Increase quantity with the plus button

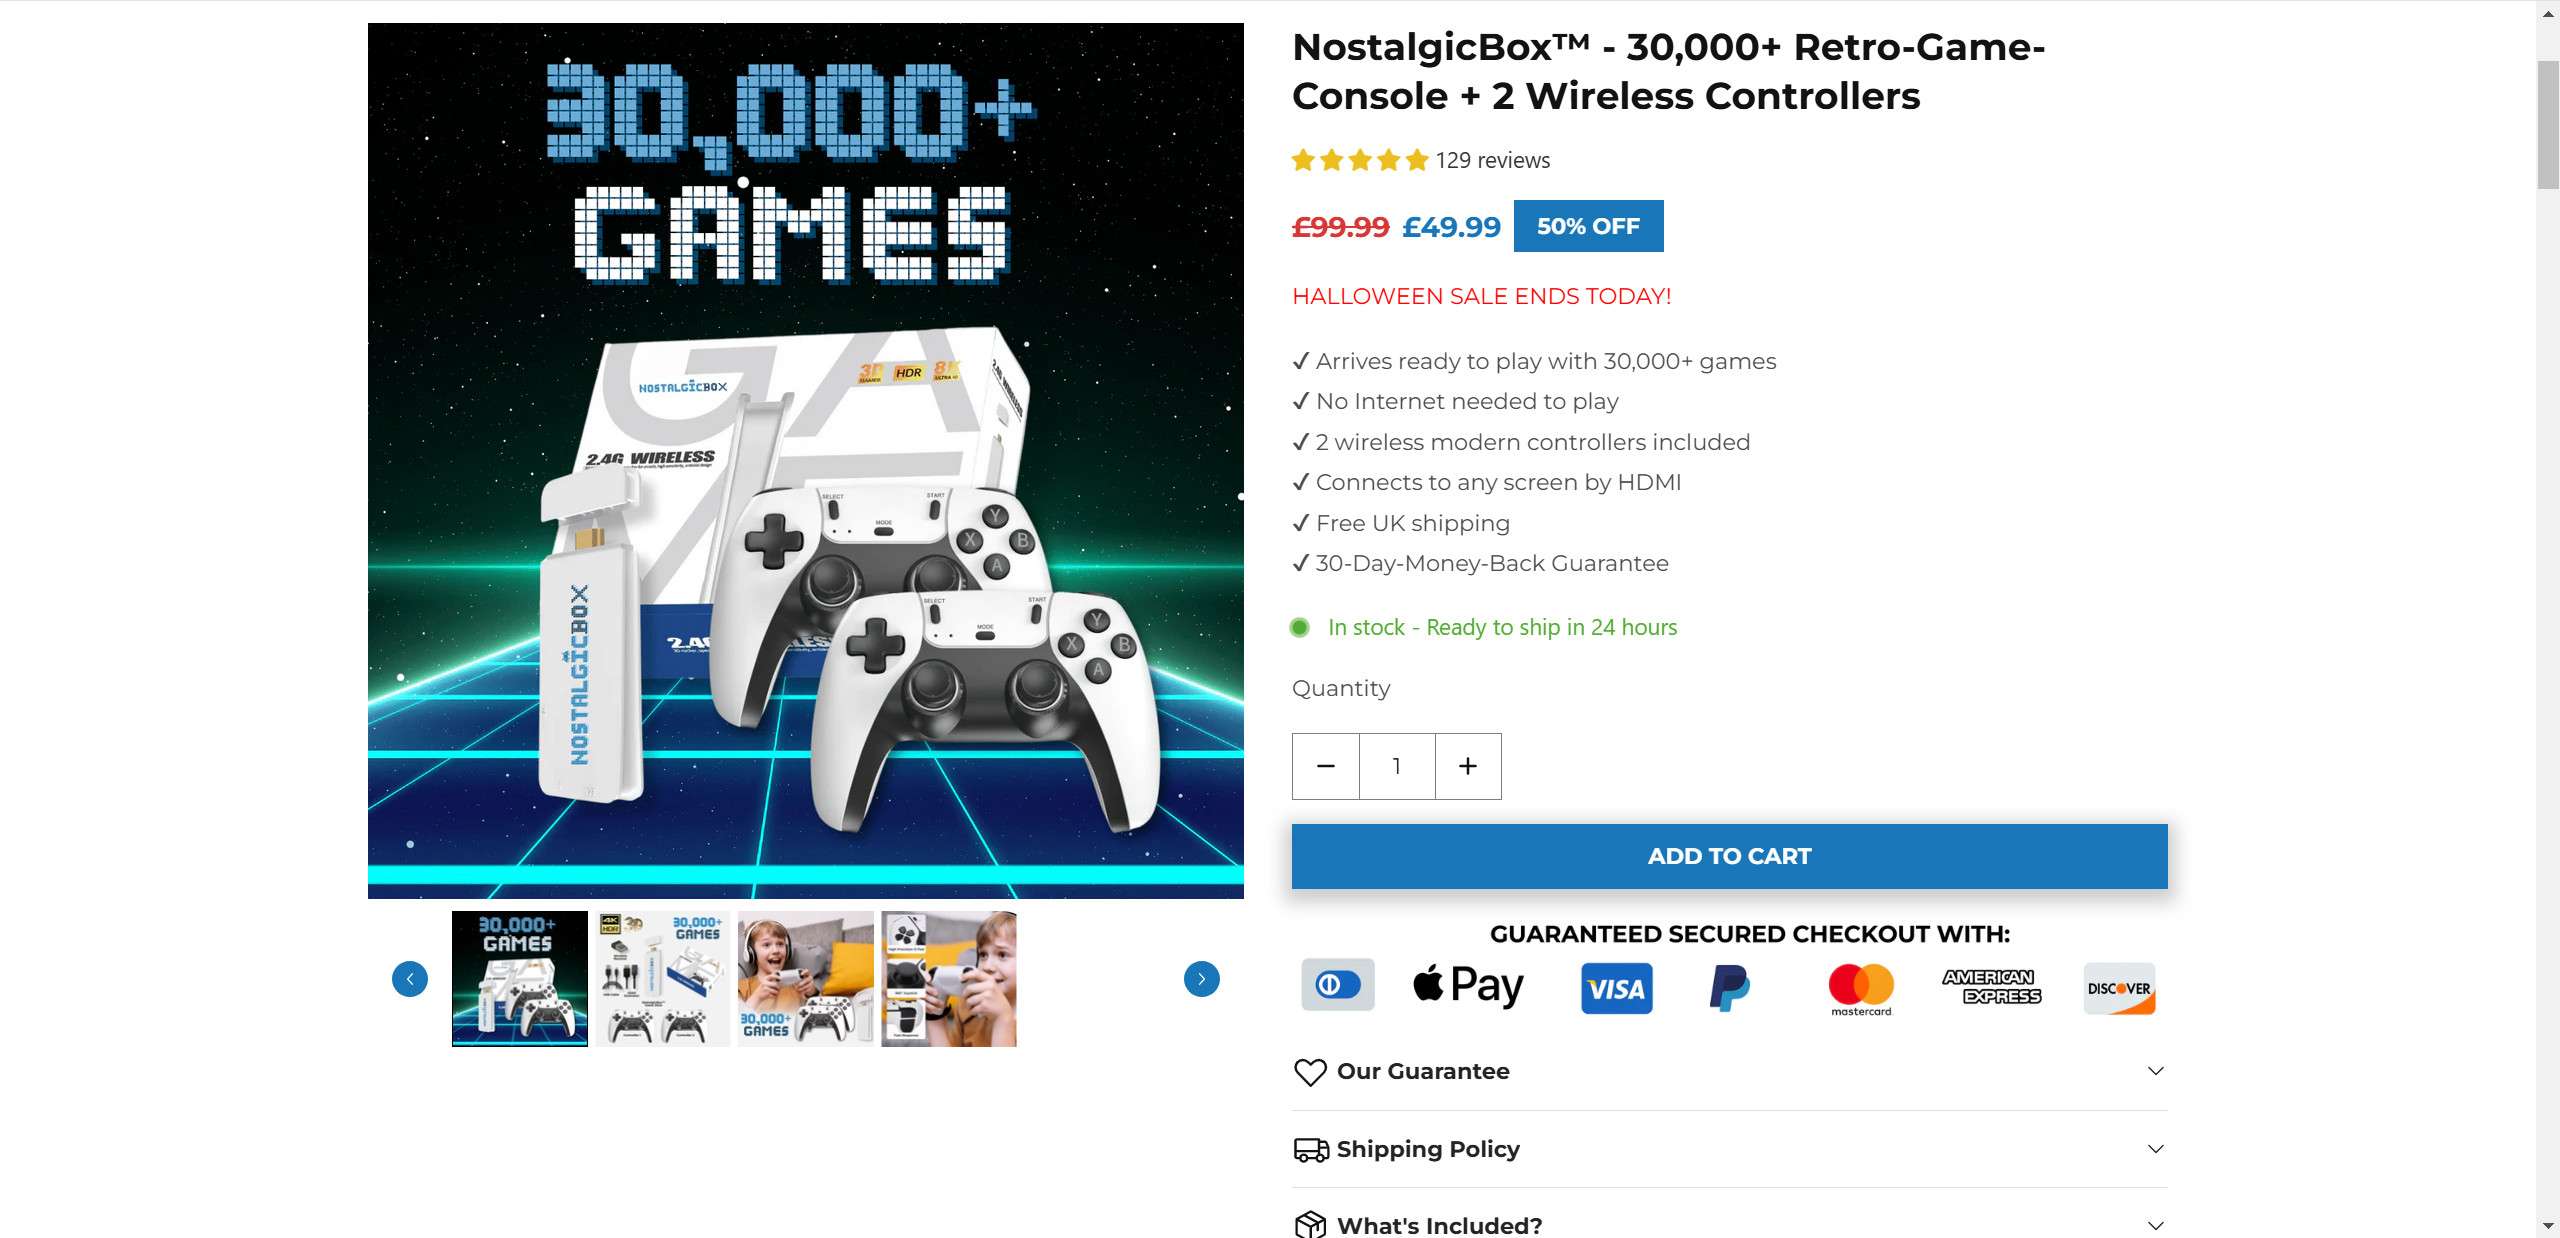point(1468,766)
